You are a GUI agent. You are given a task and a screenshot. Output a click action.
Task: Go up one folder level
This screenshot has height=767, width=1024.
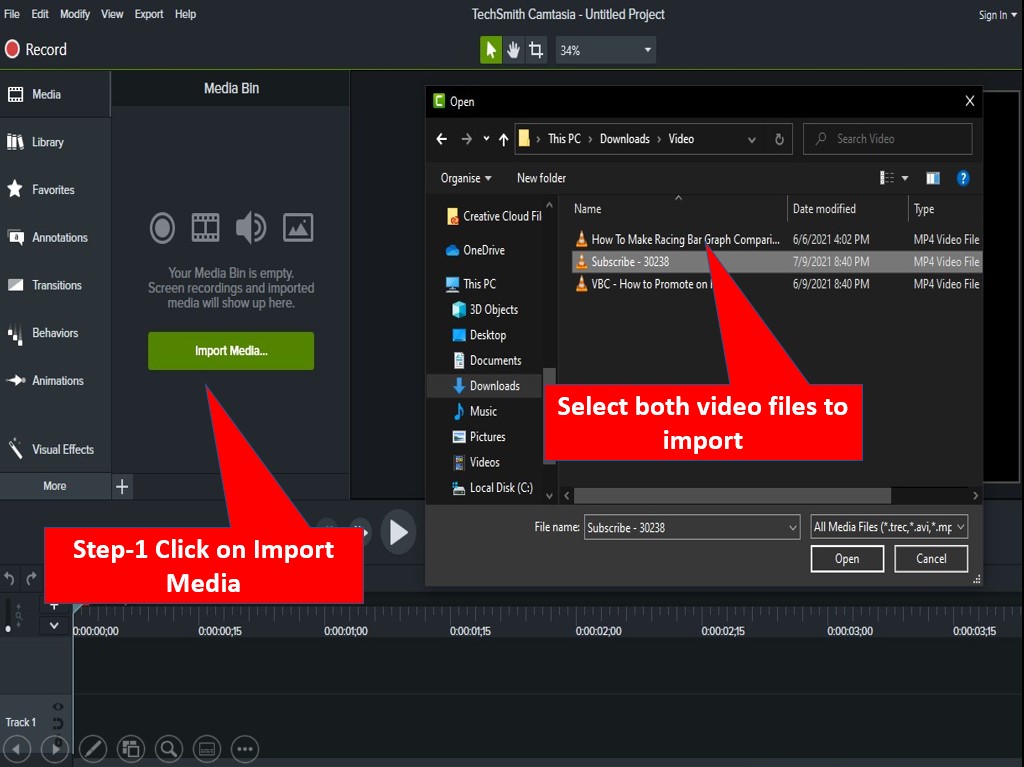click(504, 139)
